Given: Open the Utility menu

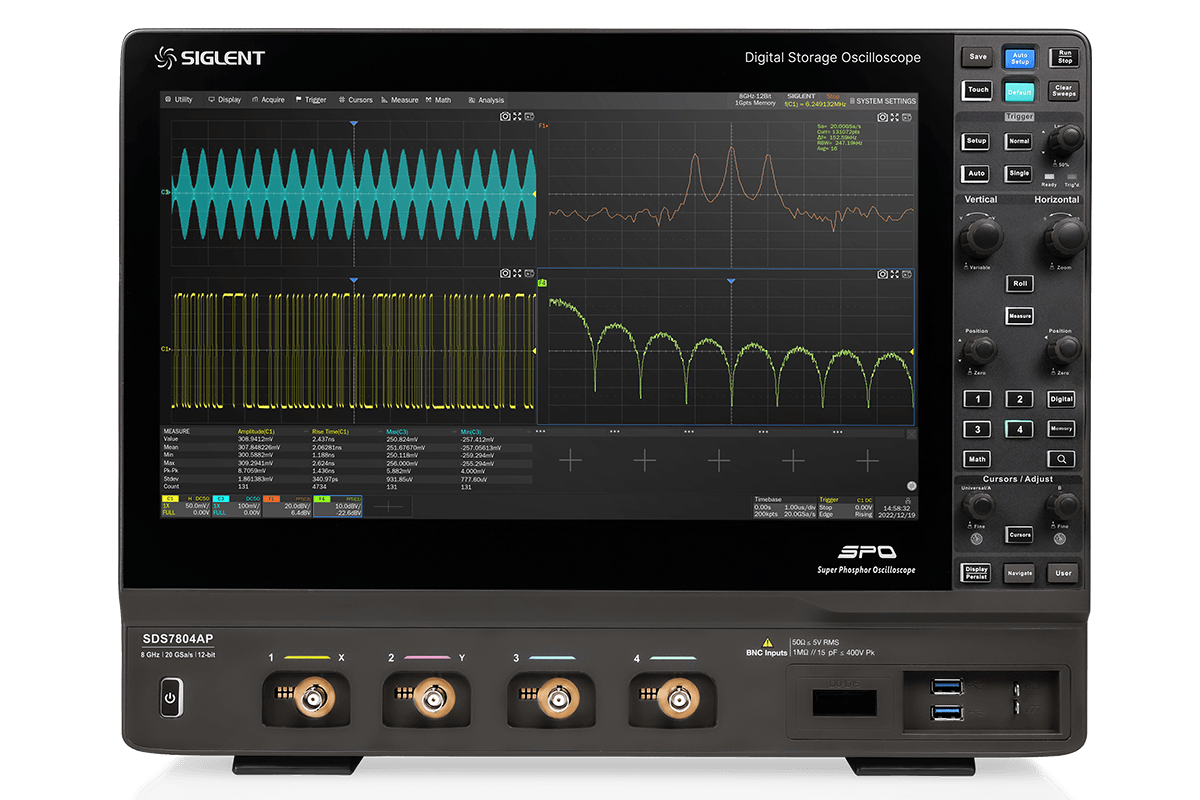Looking at the screenshot, I should 179,100.
